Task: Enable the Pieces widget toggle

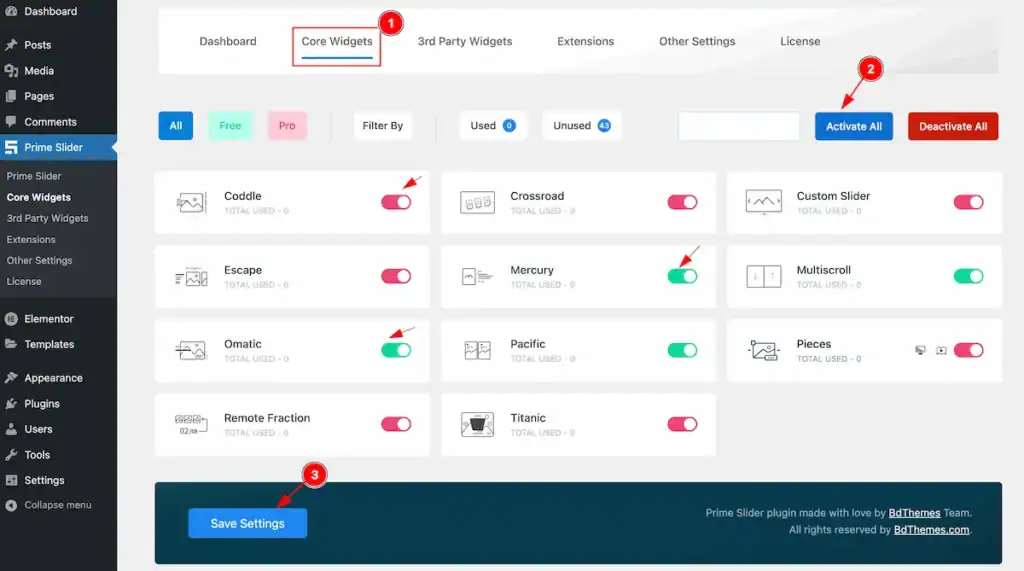Action: (x=968, y=350)
